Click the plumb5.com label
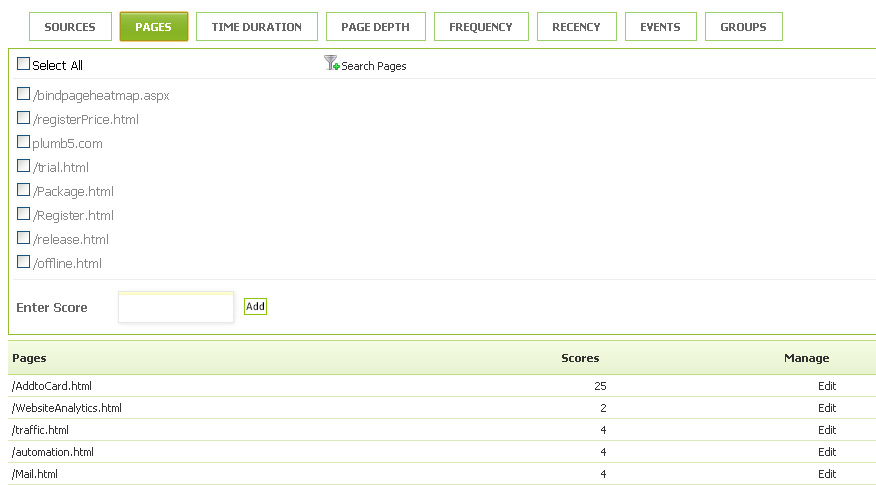Image resolution: width=876 pixels, height=485 pixels. (x=68, y=144)
